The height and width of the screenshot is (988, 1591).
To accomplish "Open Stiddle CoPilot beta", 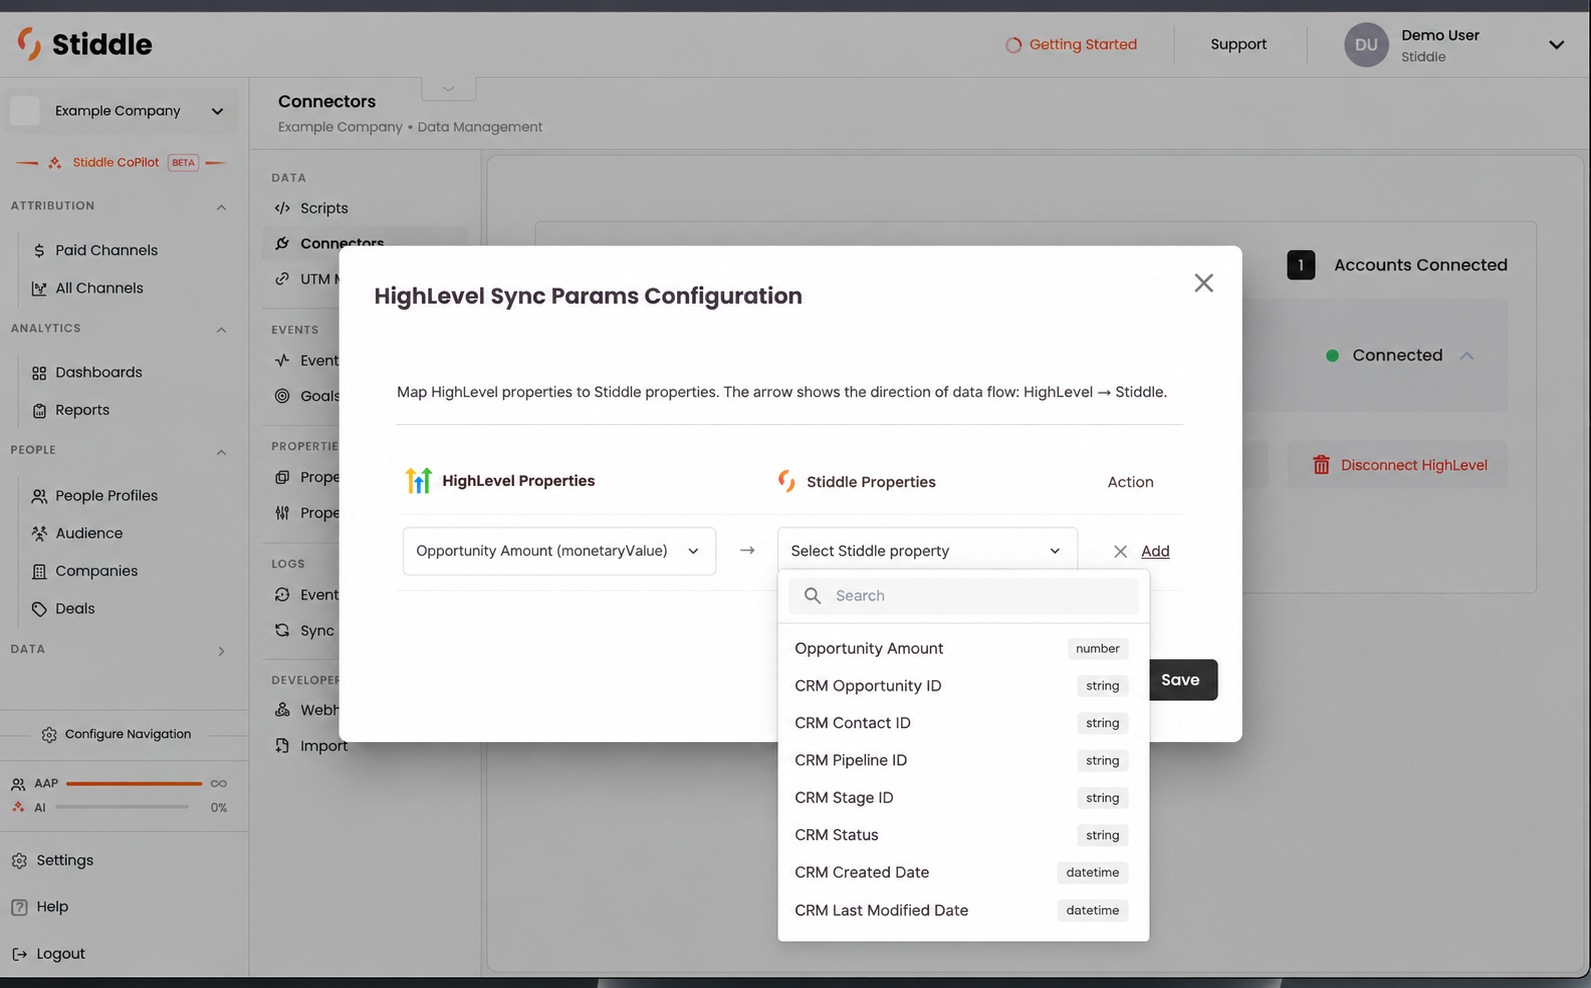I will (x=121, y=163).
